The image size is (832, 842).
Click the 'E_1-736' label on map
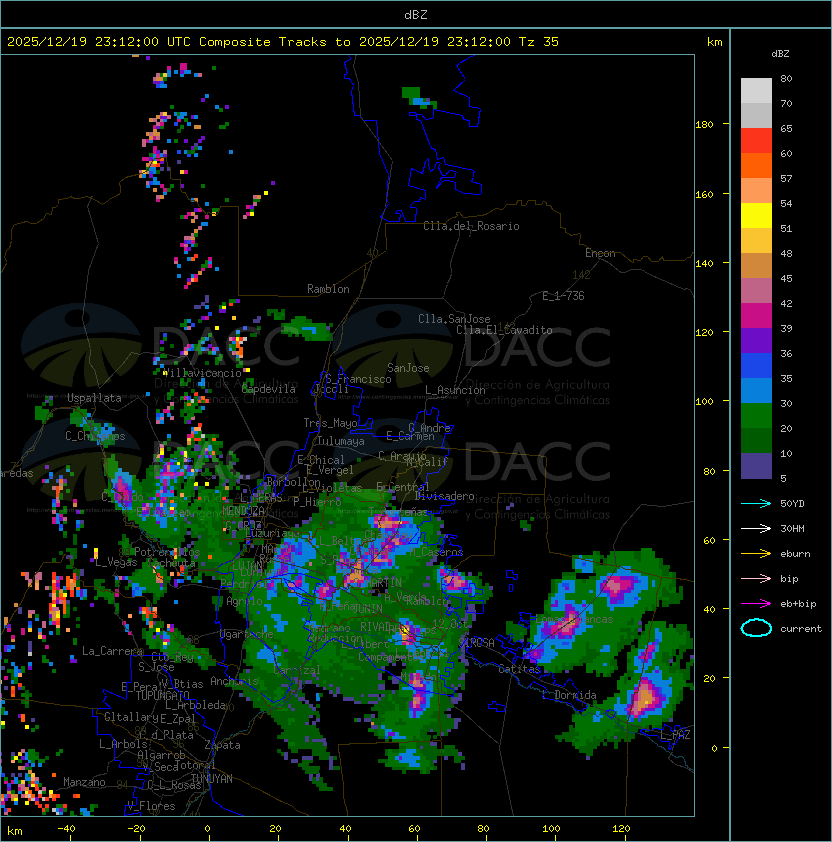(x=563, y=296)
